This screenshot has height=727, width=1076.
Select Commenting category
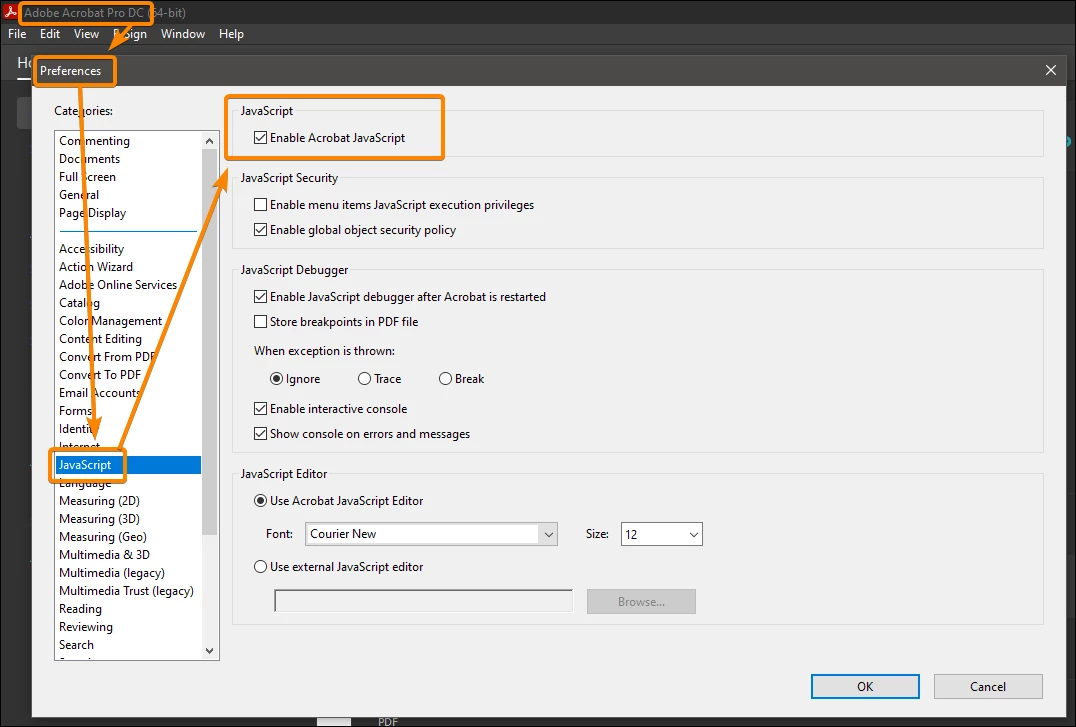[x=94, y=141]
